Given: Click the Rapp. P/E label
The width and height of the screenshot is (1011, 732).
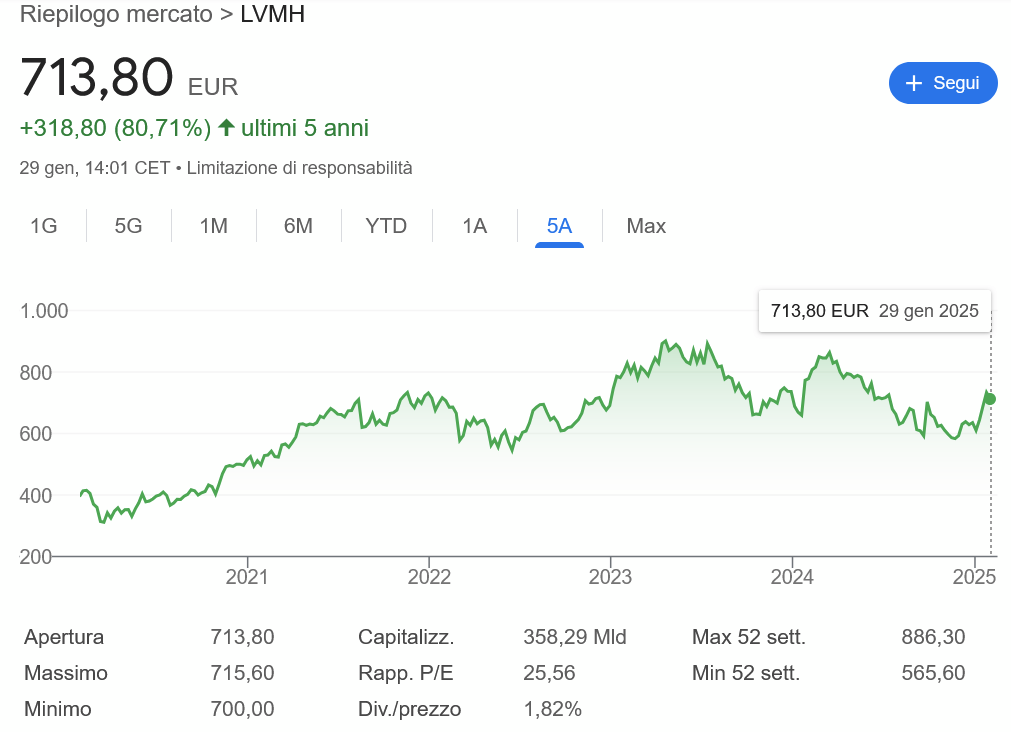Looking at the screenshot, I should pyautogui.click(x=406, y=673).
